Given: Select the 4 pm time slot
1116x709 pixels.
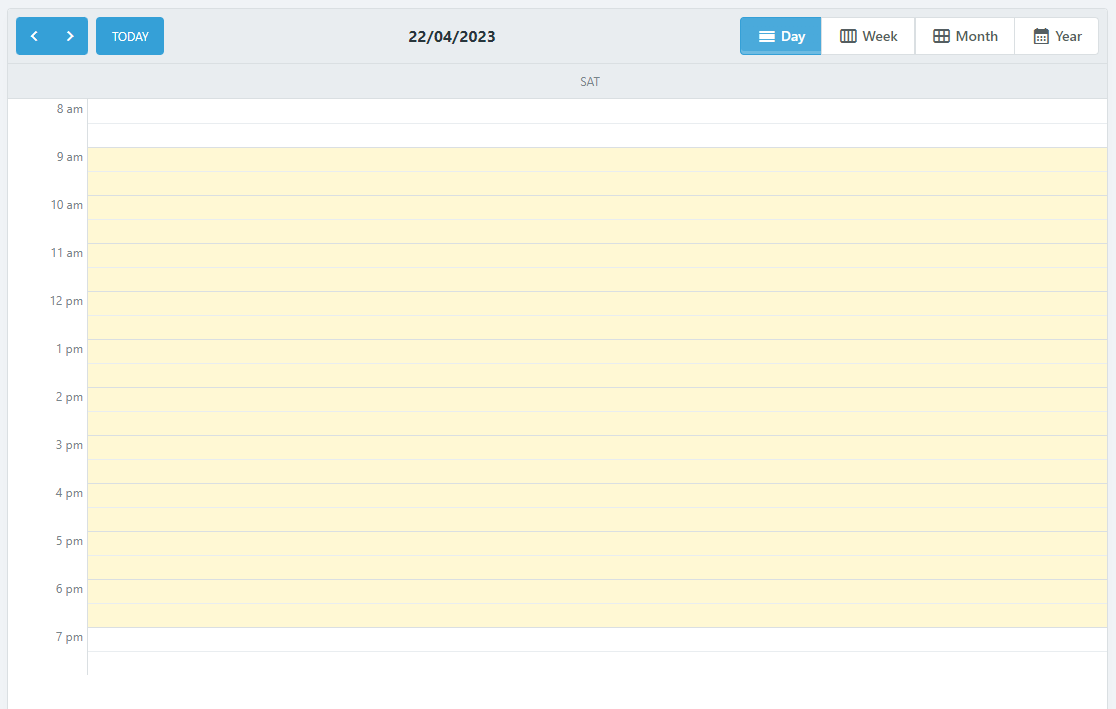Looking at the screenshot, I should (x=597, y=495).
